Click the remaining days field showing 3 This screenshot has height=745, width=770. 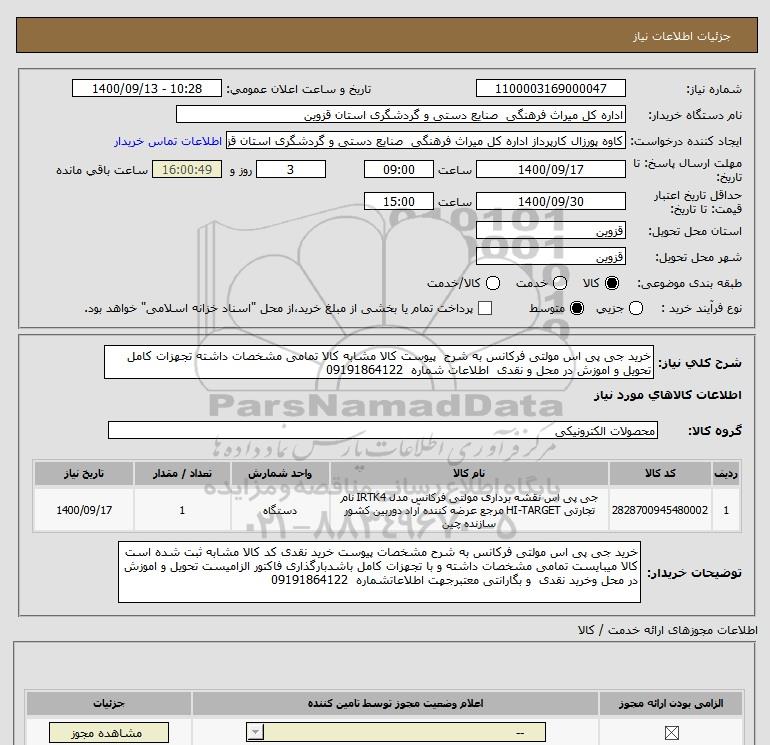(291, 169)
